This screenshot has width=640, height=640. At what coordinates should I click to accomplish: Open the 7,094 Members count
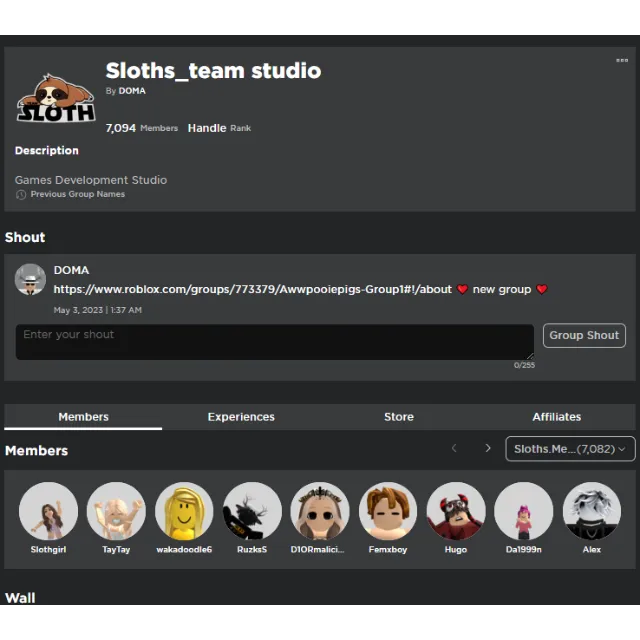(141, 128)
